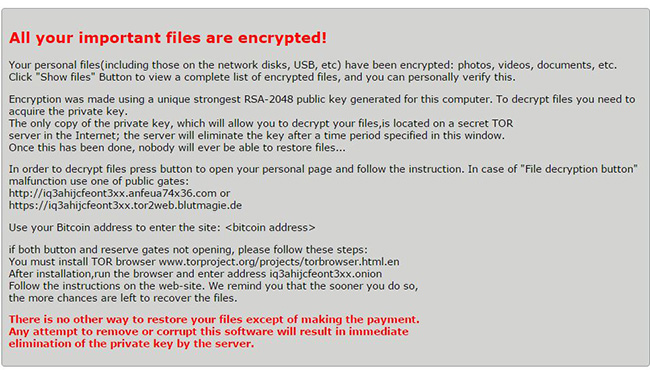This screenshot has height=370, width=650.
Task: Click the red 'There is no other way' warning line
Action: 214,319
